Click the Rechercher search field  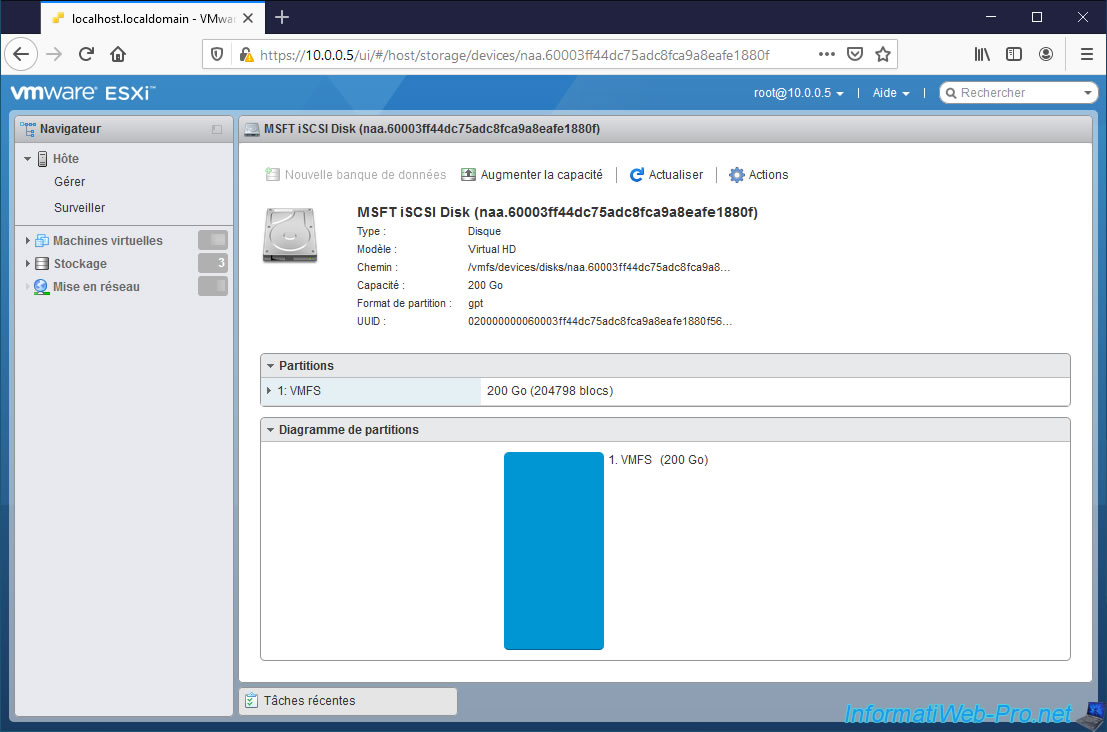[x=1019, y=92]
